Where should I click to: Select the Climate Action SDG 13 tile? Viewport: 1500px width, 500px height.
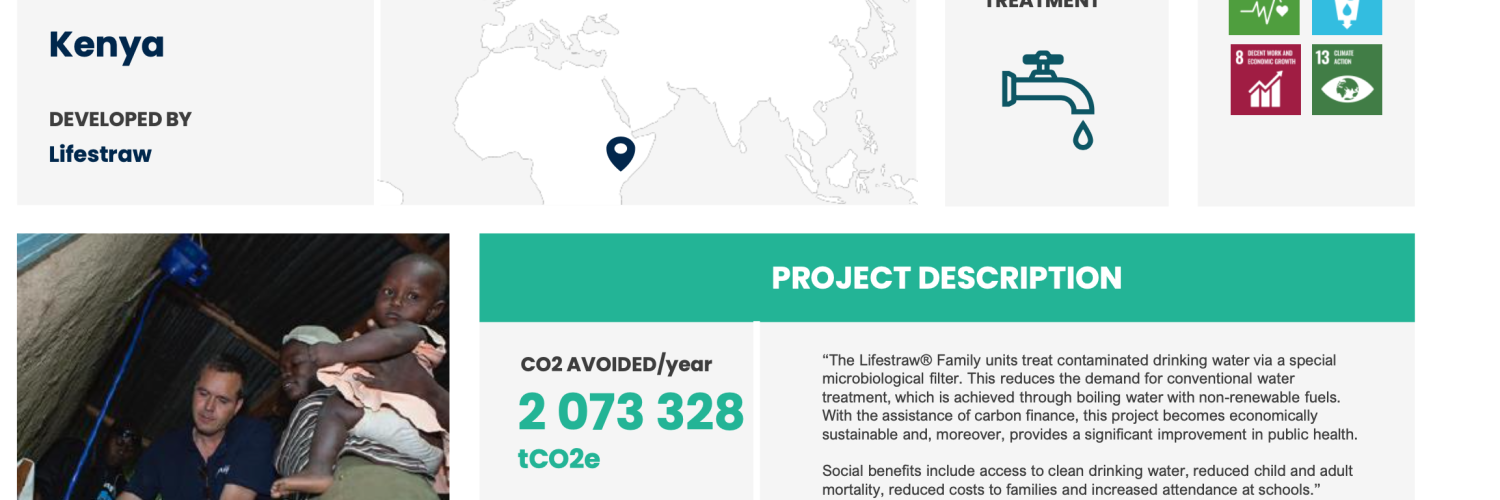pos(1346,79)
